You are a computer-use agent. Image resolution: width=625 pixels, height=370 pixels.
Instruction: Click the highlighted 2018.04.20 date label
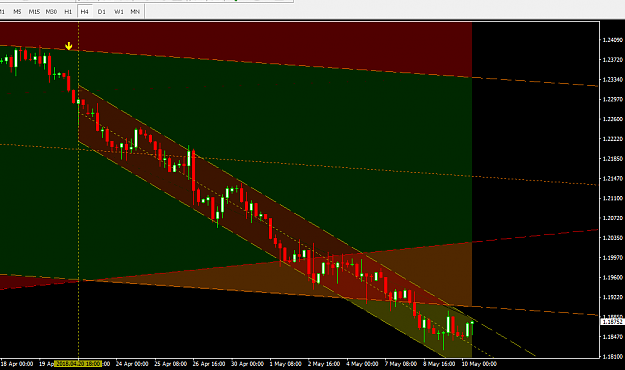(x=78, y=364)
